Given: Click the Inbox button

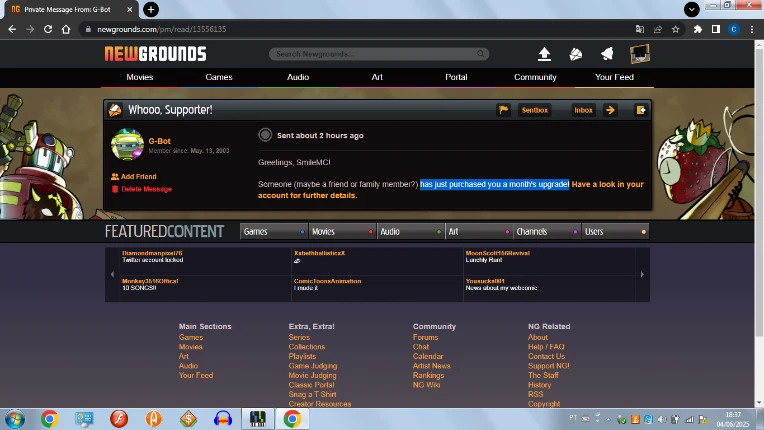Looking at the screenshot, I should [x=583, y=110].
